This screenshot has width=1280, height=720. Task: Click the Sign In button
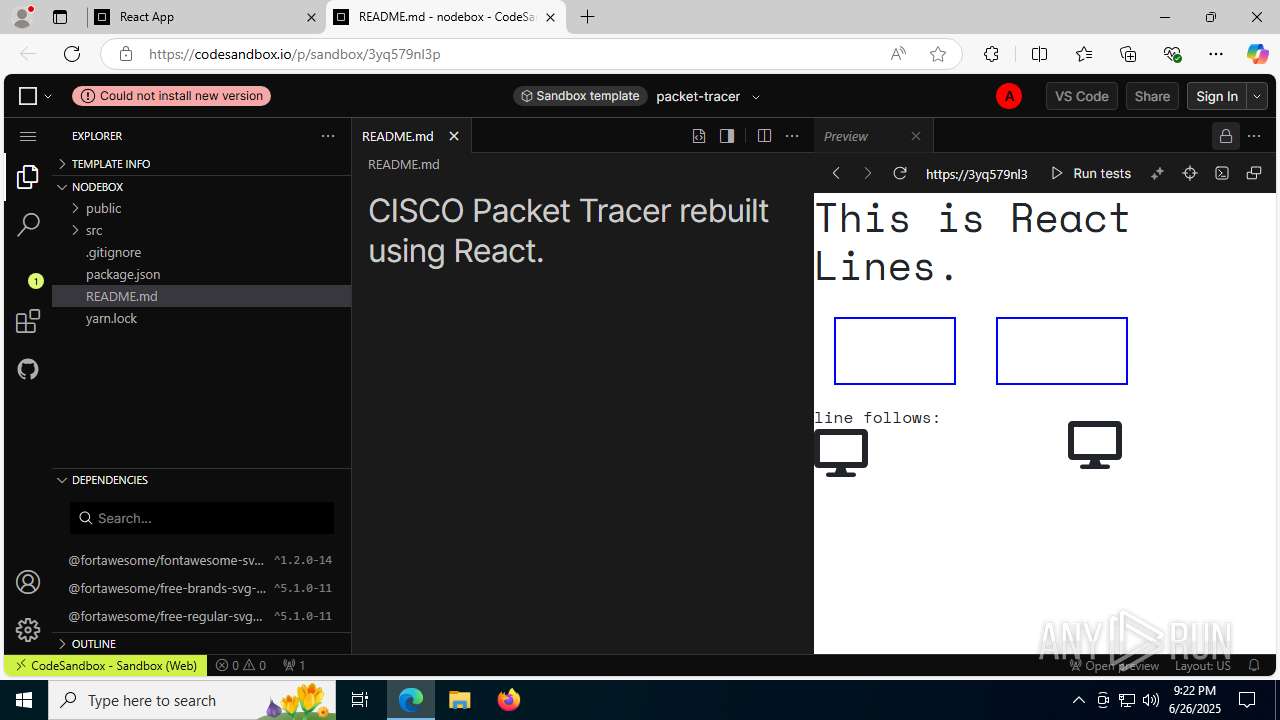click(1217, 96)
